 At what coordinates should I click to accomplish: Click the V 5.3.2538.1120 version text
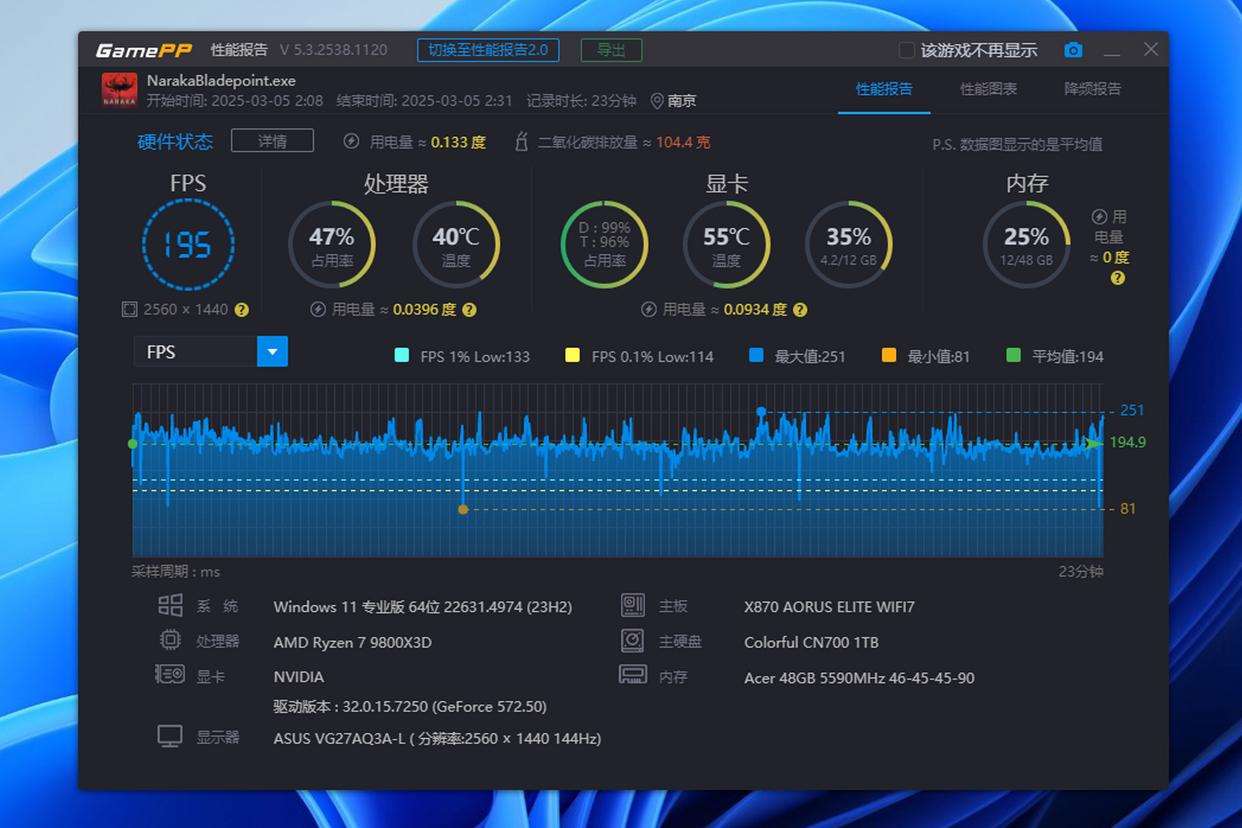(x=334, y=50)
